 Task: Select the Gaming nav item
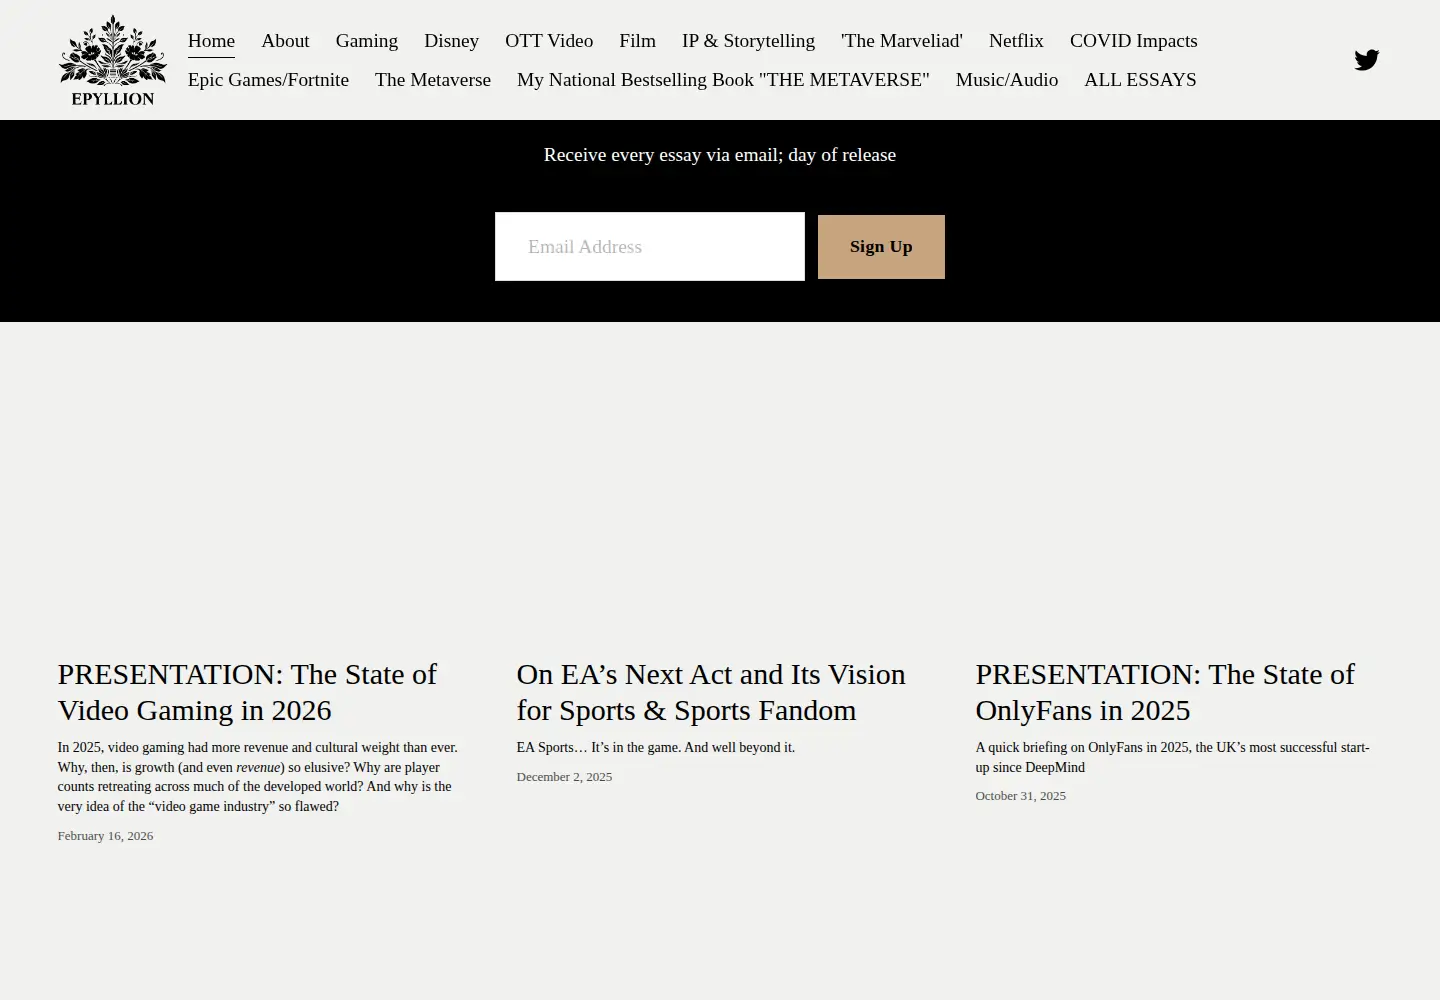[x=367, y=41]
